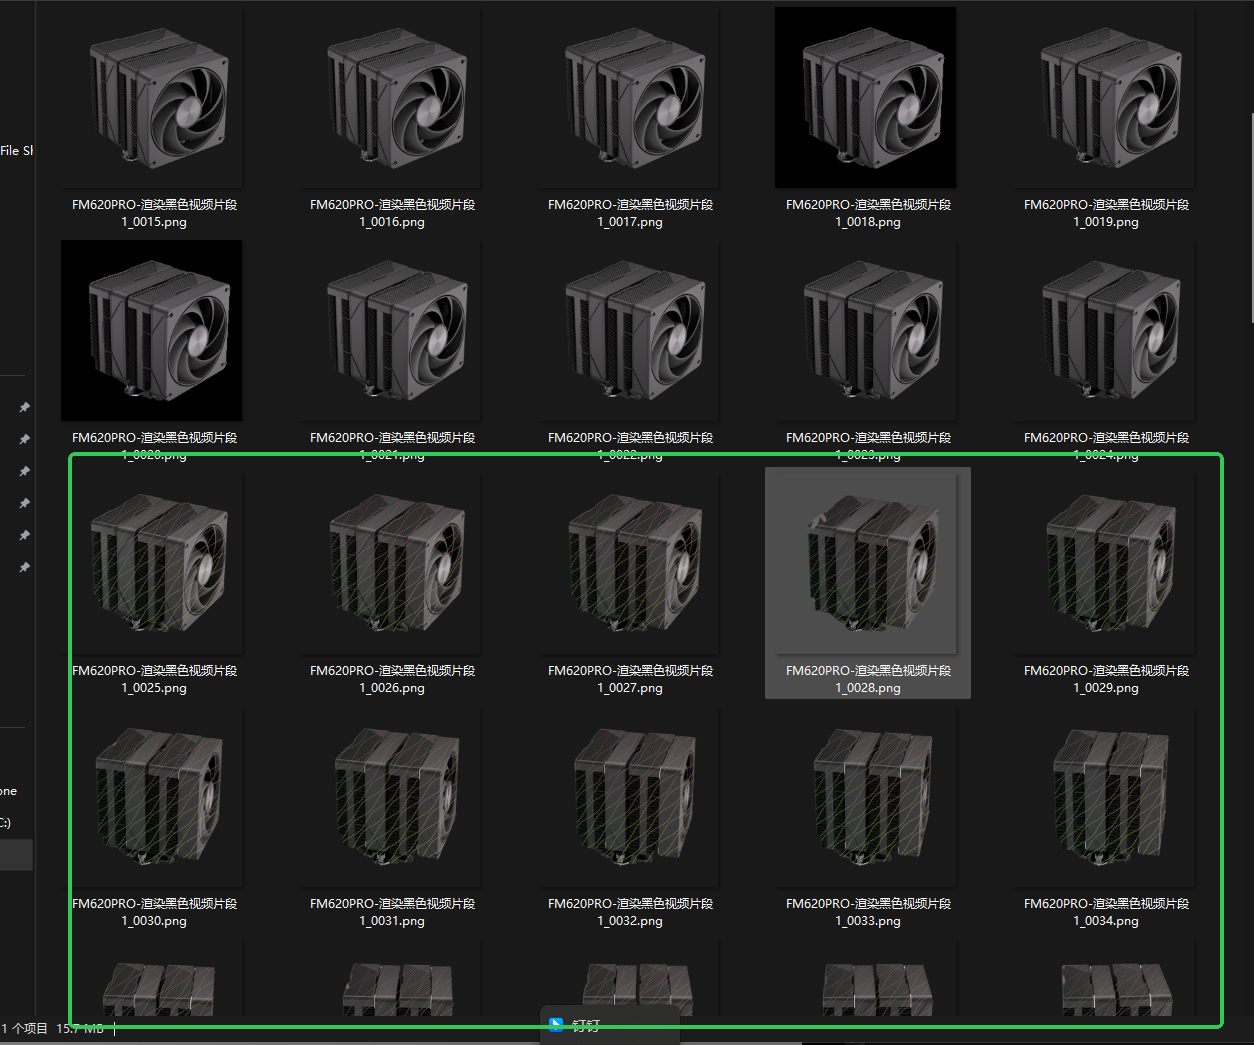Select the 1_0031.png wireframe thumbnail
Viewport: 1254px width, 1045px height.
tap(389, 796)
